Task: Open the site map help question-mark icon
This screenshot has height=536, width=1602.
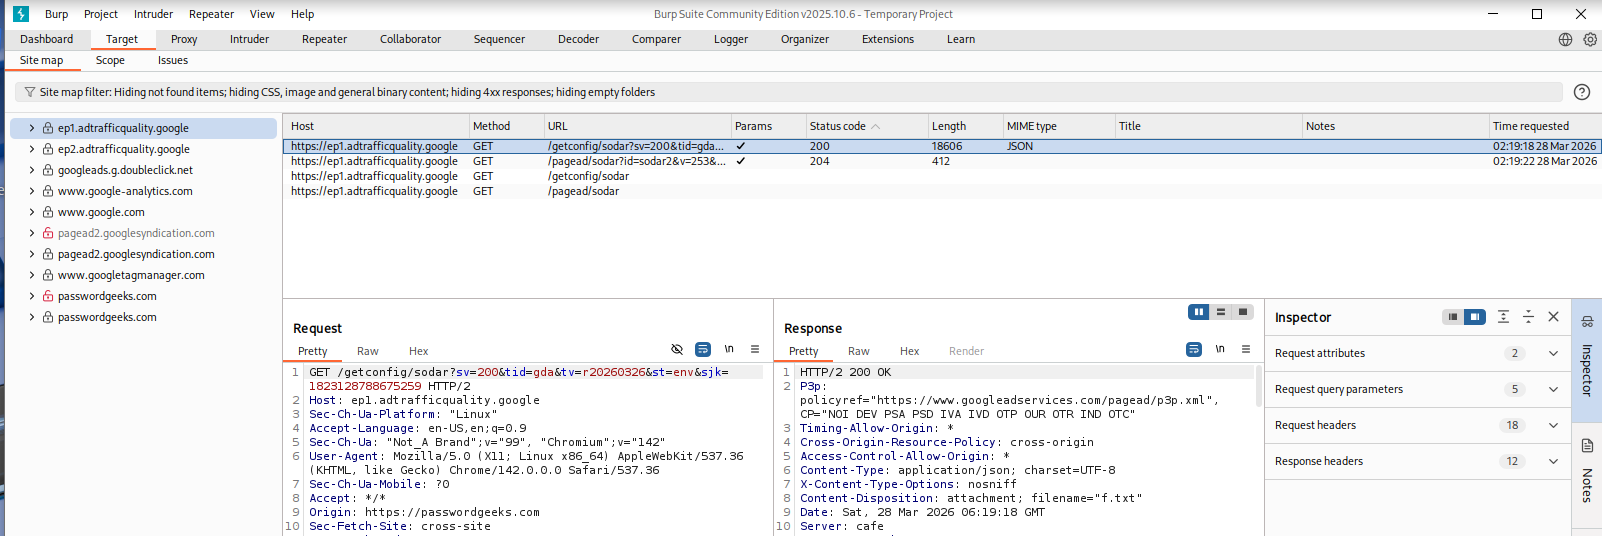Action: point(1582,92)
